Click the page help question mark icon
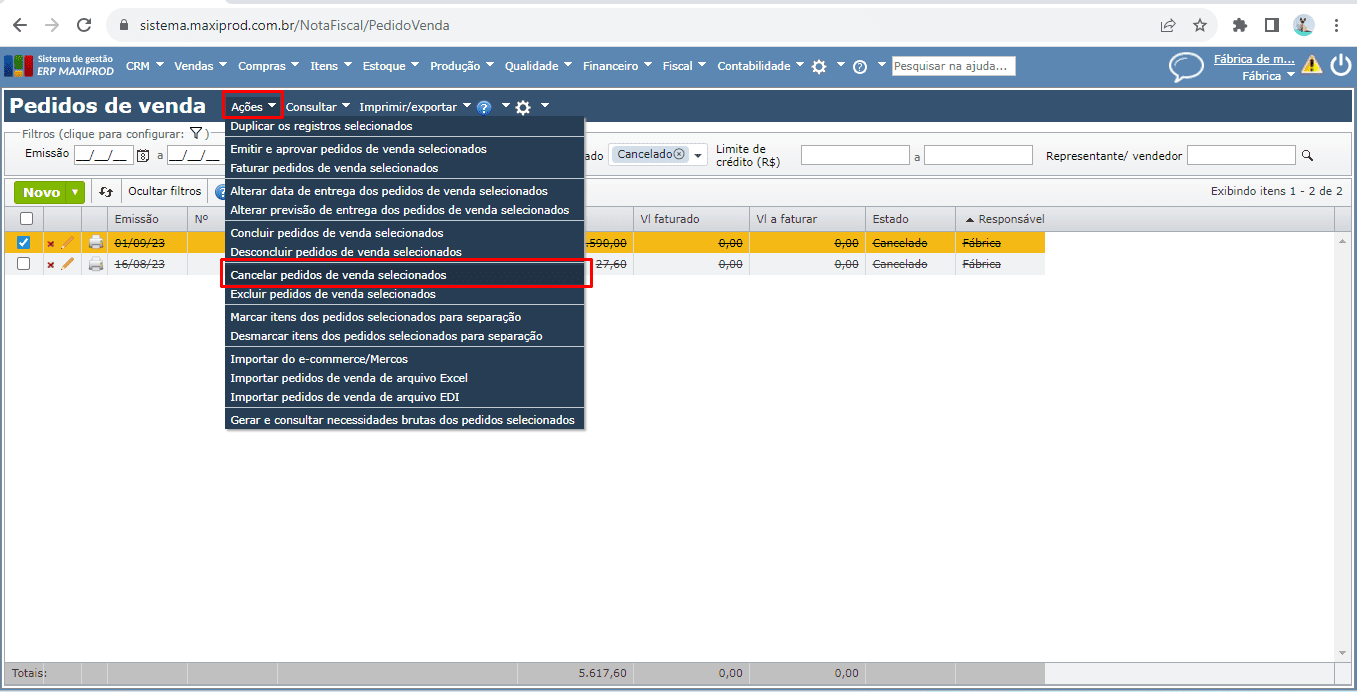Screen dimensions: 1357x692 (484, 107)
